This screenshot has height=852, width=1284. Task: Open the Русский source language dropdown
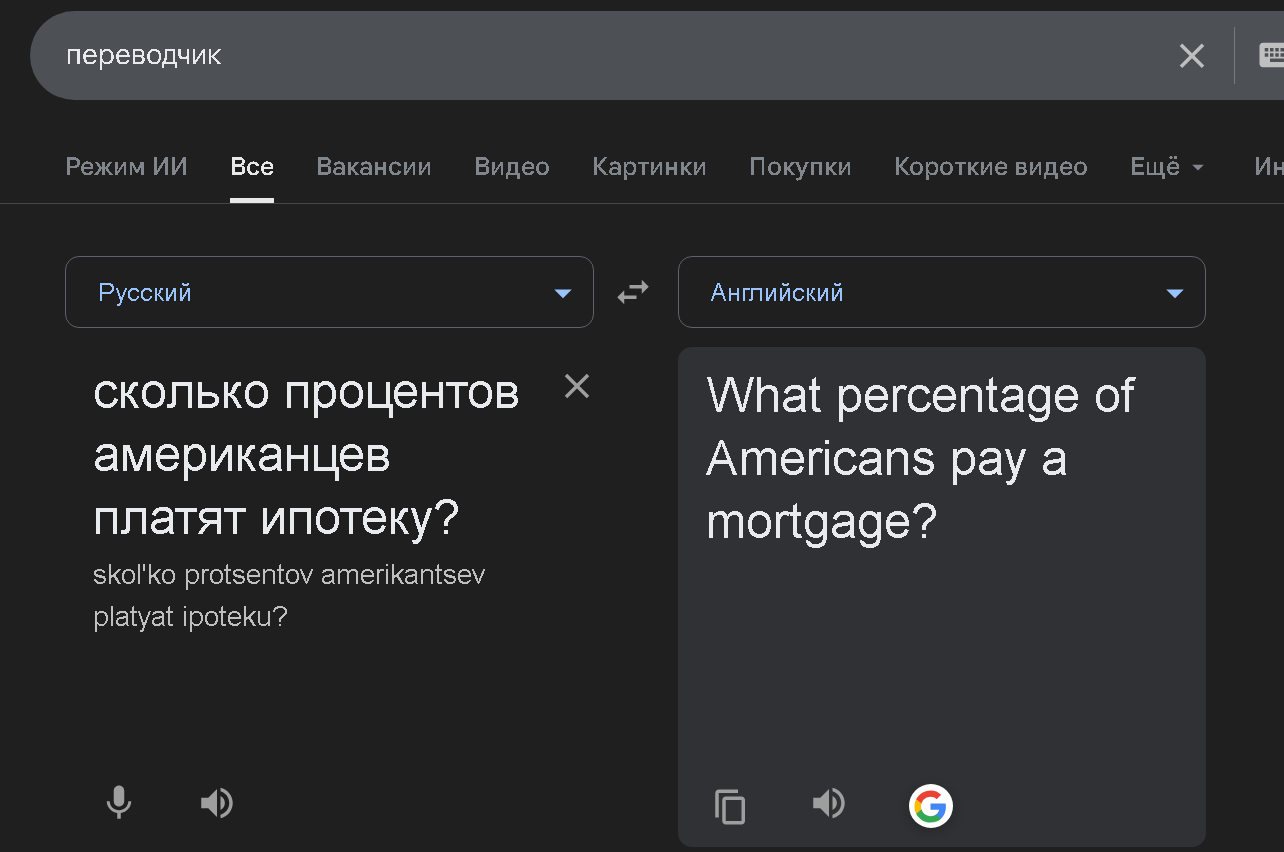point(329,293)
